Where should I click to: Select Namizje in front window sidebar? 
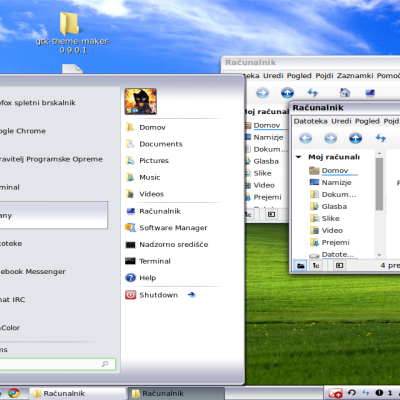pyautogui.click(x=330, y=182)
